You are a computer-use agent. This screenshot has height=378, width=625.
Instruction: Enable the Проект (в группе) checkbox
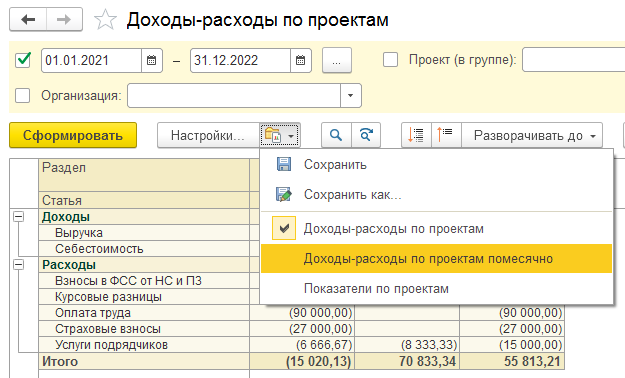click(390, 60)
